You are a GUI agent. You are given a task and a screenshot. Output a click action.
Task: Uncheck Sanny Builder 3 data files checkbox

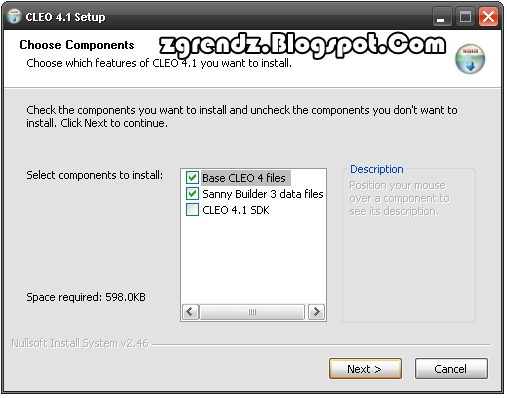[x=192, y=194]
